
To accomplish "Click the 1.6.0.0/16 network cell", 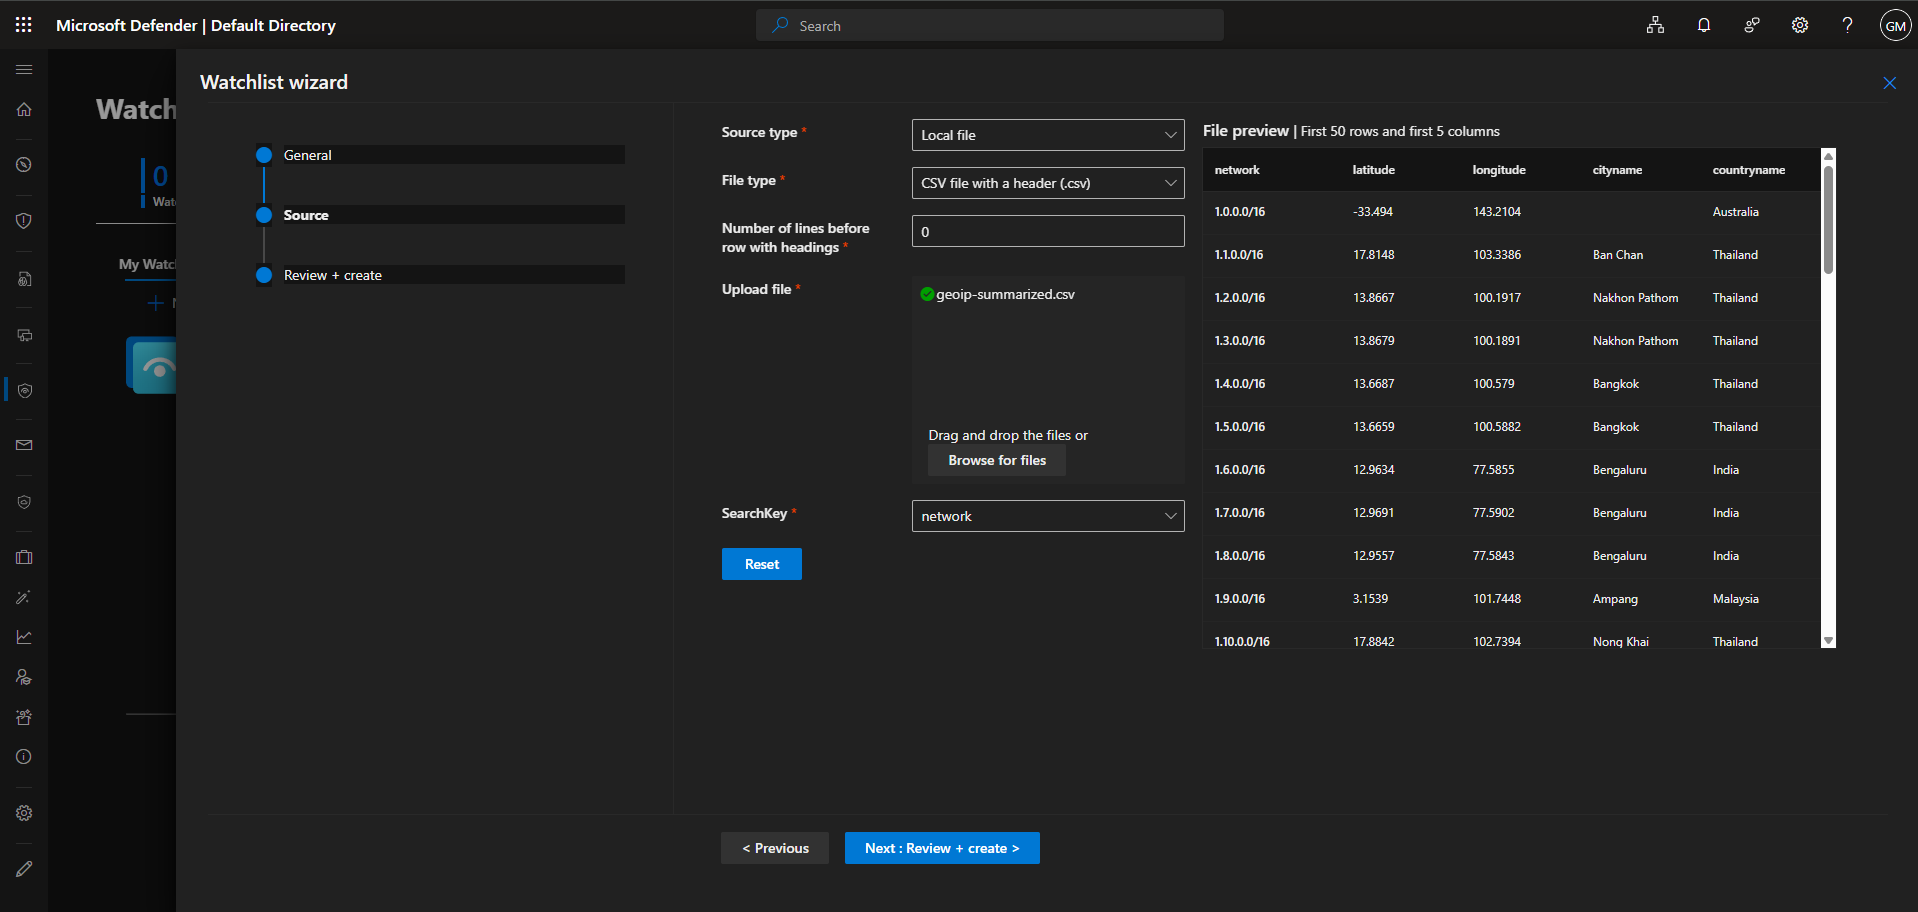I will coord(1239,470).
